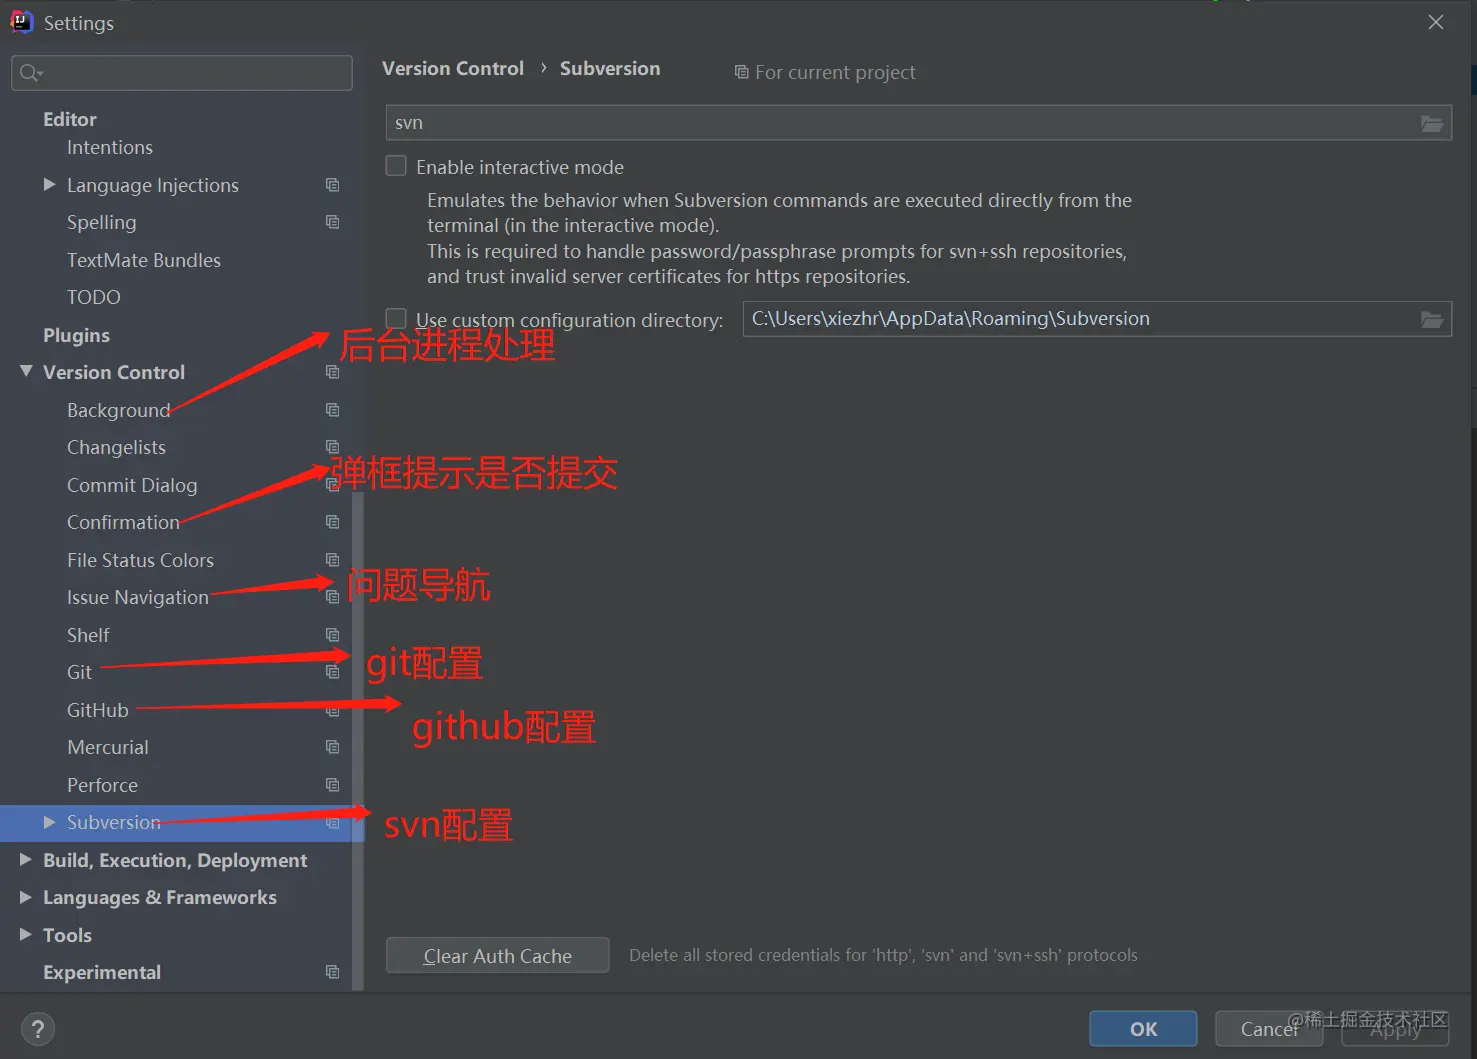Click project-level icon beside Mercurial

[x=333, y=747]
